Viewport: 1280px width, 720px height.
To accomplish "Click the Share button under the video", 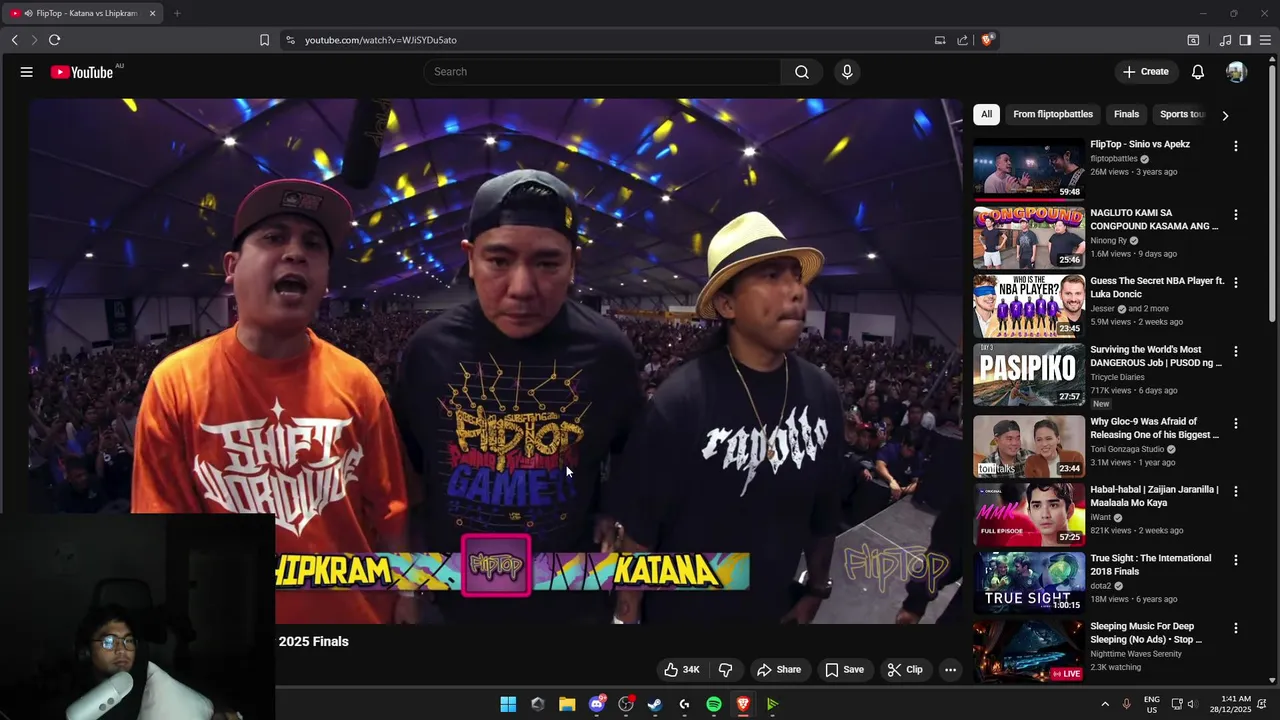I will point(779,670).
